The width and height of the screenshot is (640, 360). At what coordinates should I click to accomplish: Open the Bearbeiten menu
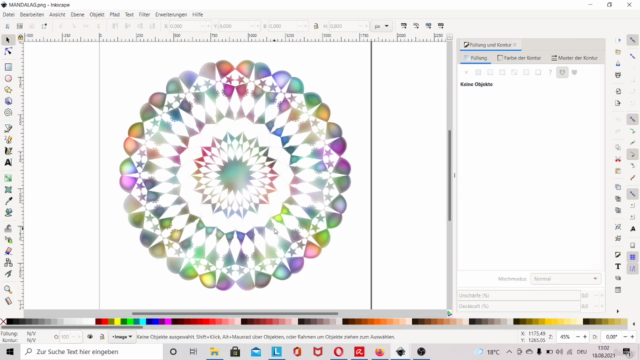[32, 15]
